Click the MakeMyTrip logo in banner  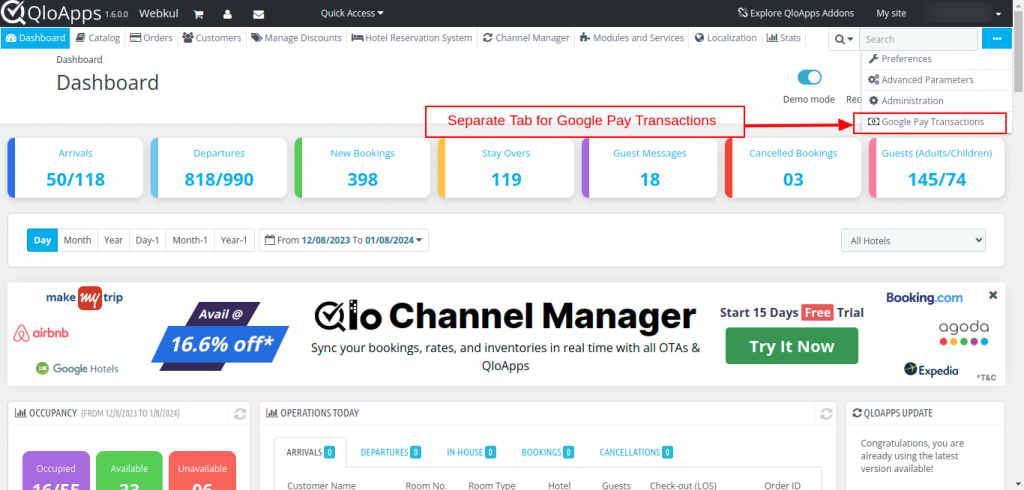tap(84, 298)
